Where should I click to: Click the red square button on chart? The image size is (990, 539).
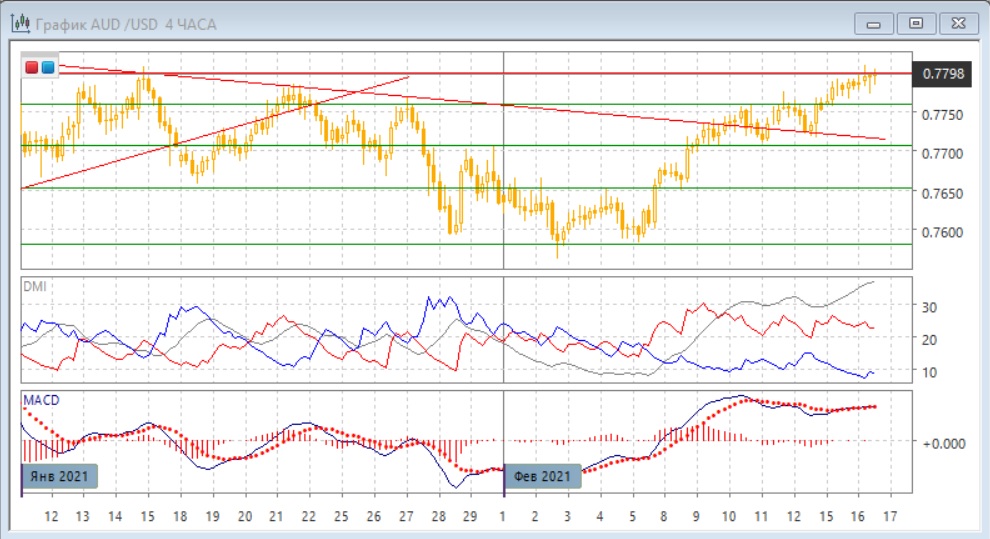pos(32,67)
